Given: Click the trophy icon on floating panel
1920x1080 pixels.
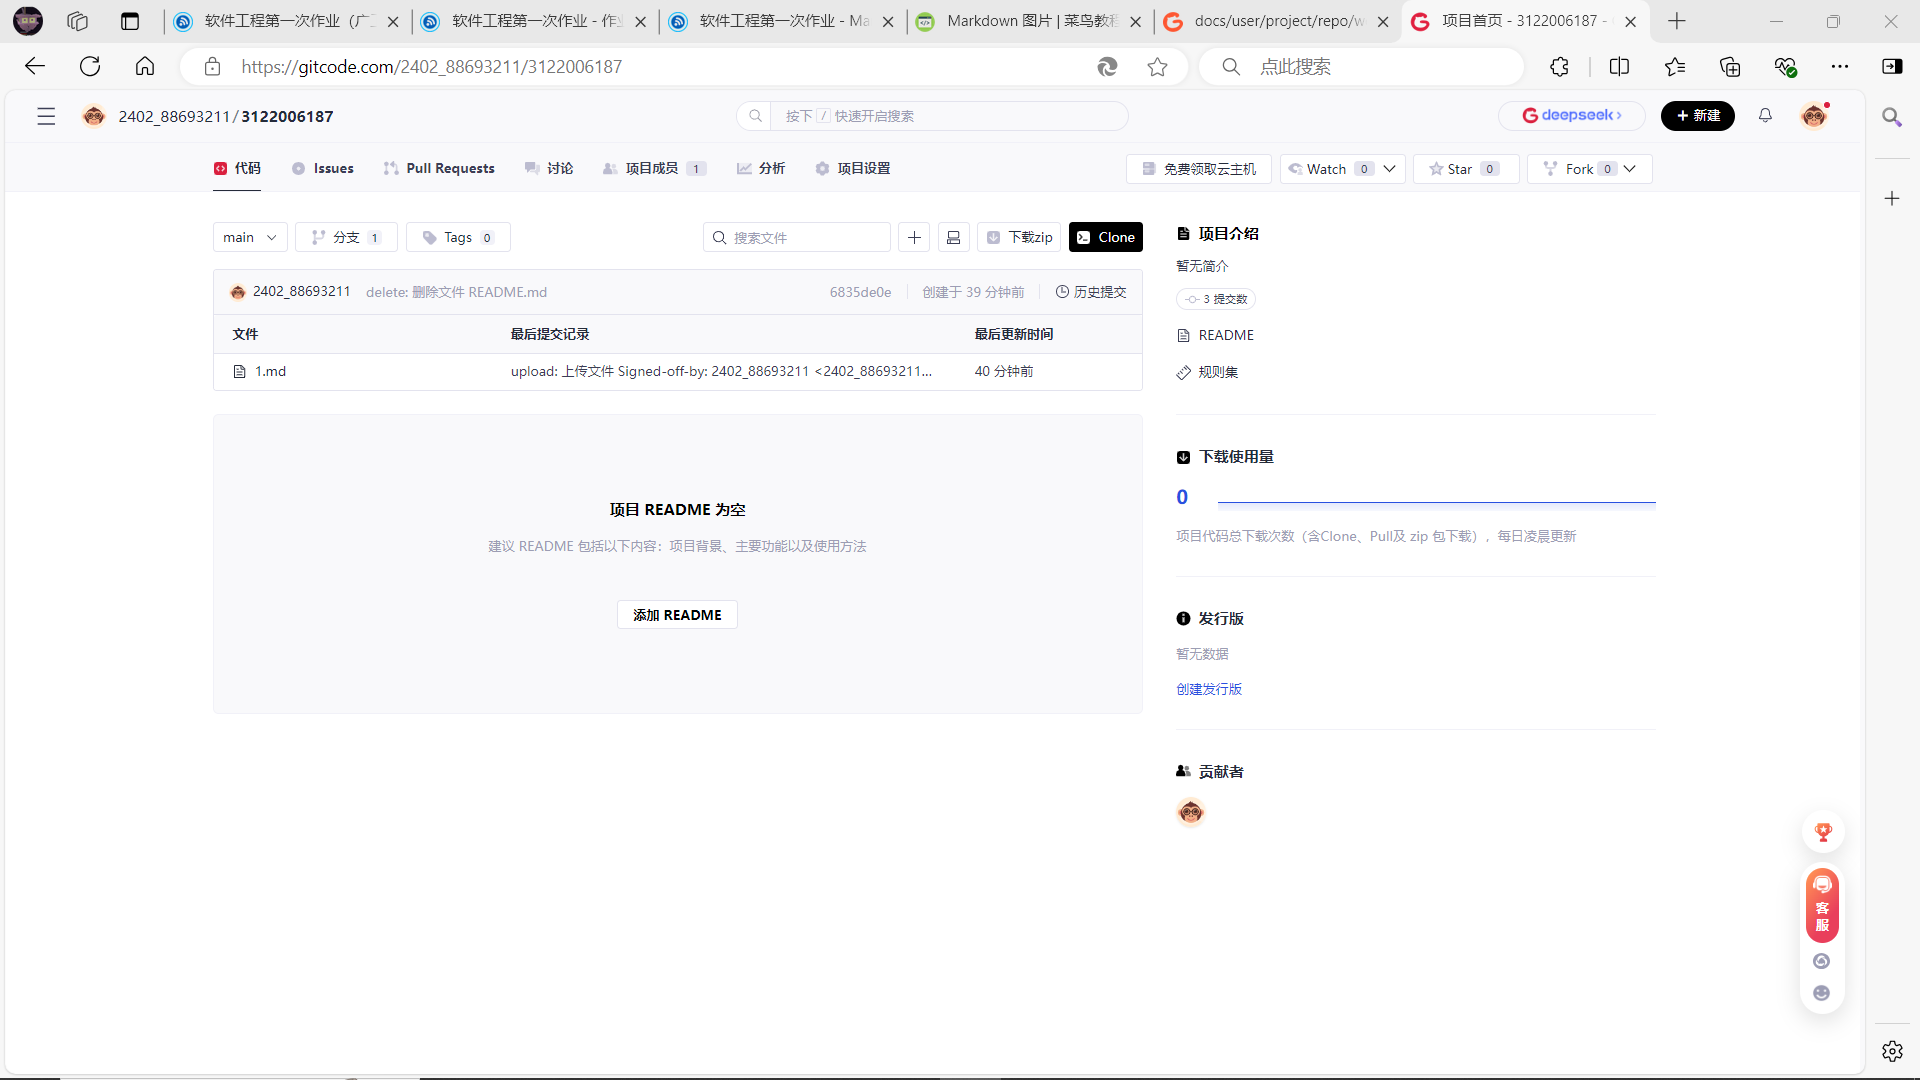Looking at the screenshot, I should [x=1823, y=832].
